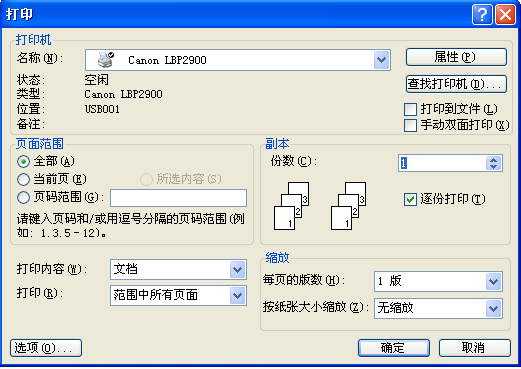The width and height of the screenshot is (521, 369).
Task: Click the 类型 value Canon LBP2900
Action: click(x=123, y=94)
